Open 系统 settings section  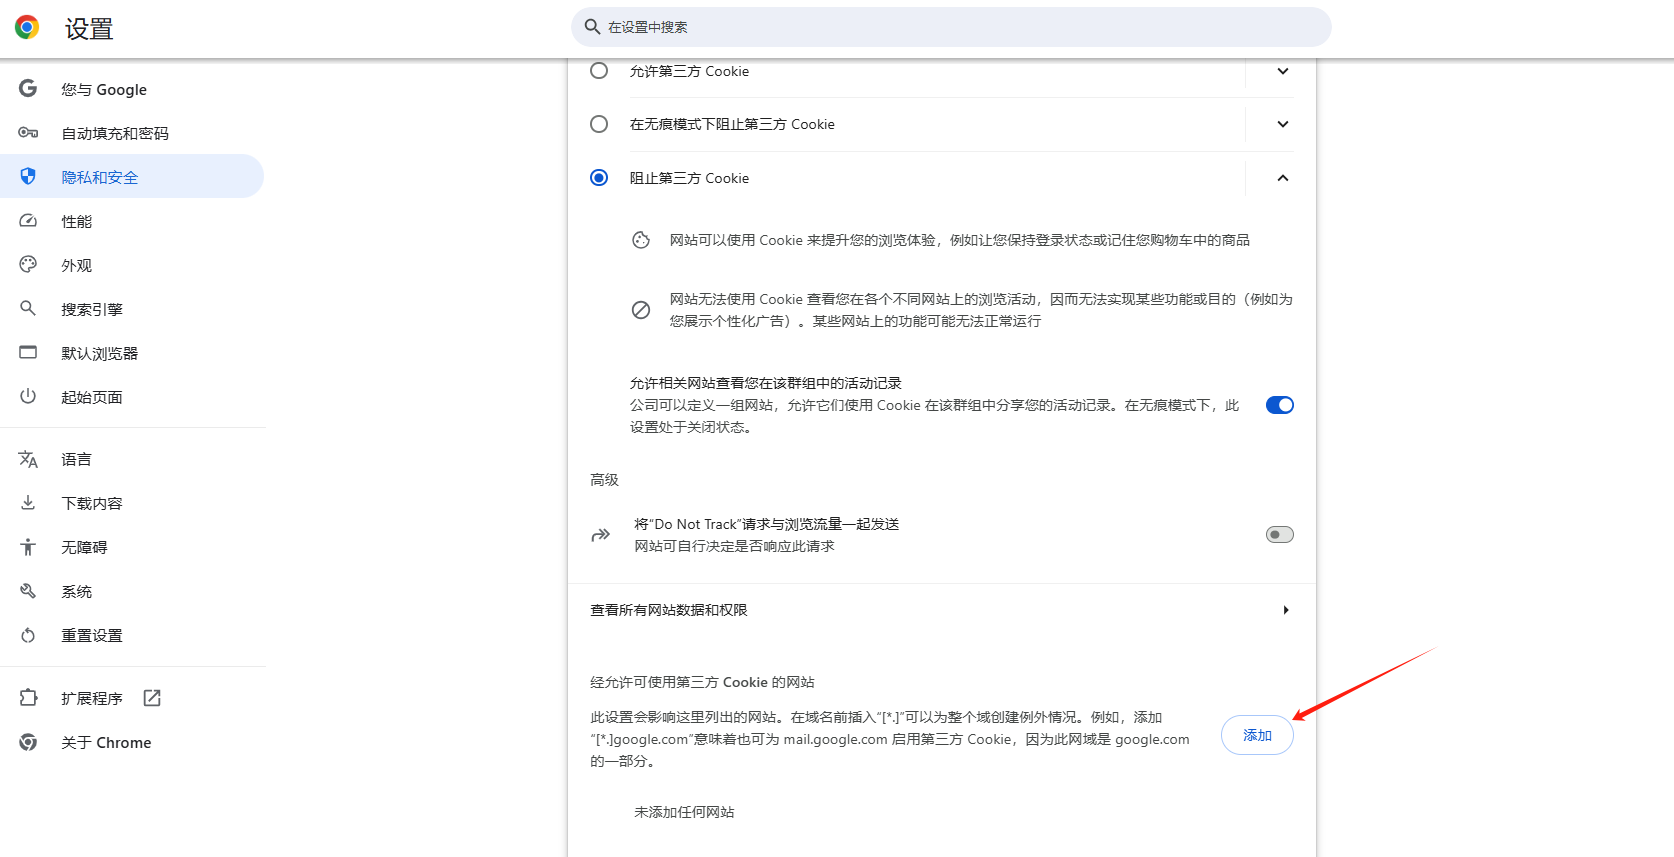[x=76, y=591]
